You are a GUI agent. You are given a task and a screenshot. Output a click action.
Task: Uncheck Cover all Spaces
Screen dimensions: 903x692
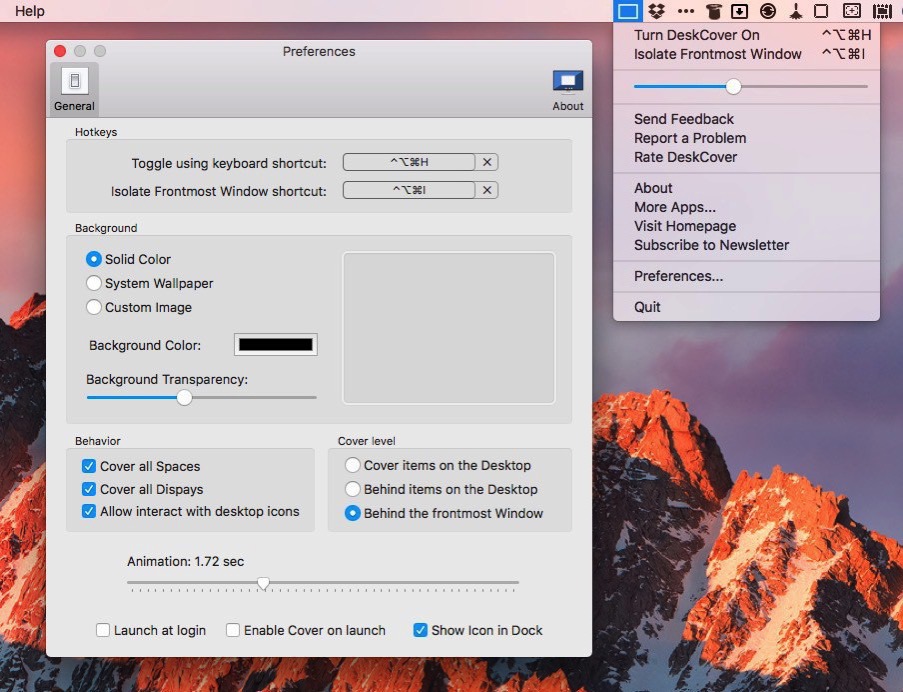[89, 466]
